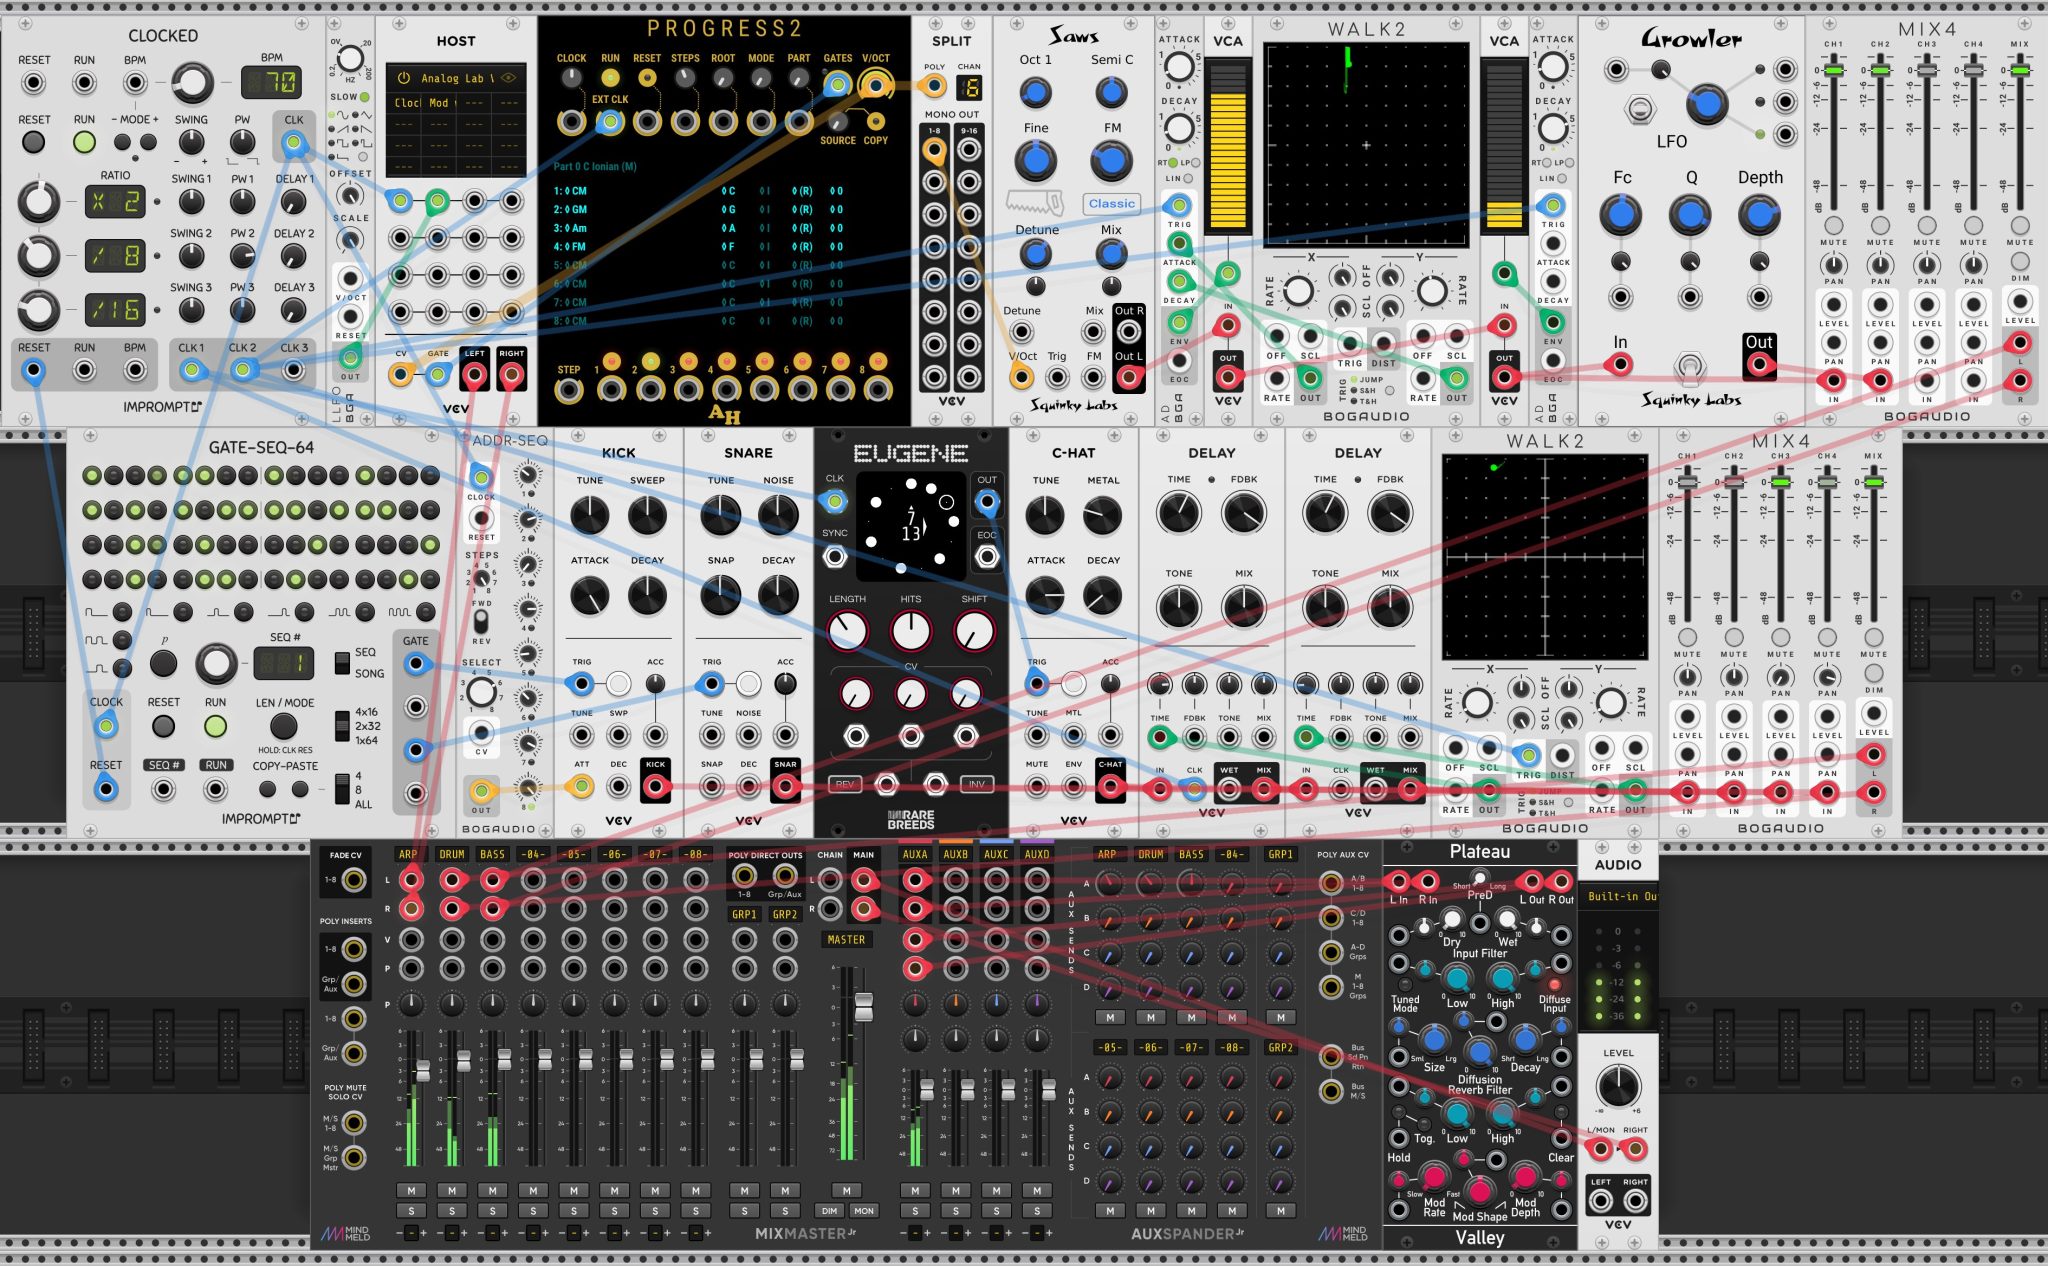The width and height of the screenshot is (2048, 1266).
Task: Click the DIM button on MixMaster
Action: point(829,1211)
